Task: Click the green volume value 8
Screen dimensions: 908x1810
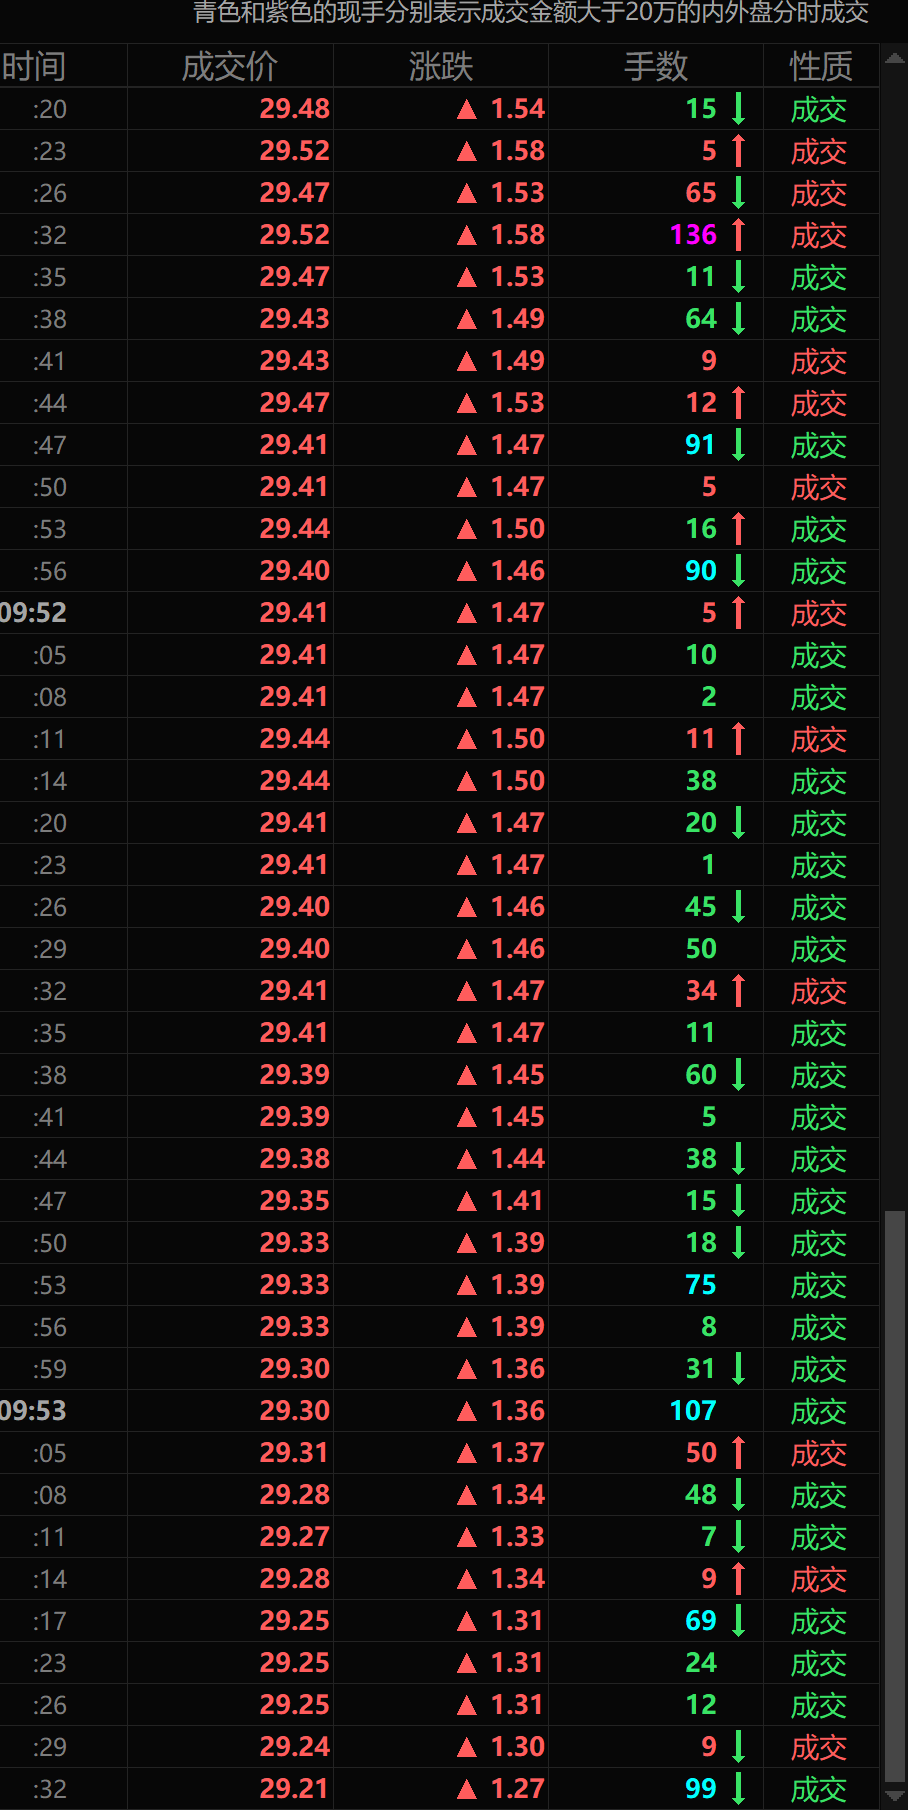Action: (709, 1327)
